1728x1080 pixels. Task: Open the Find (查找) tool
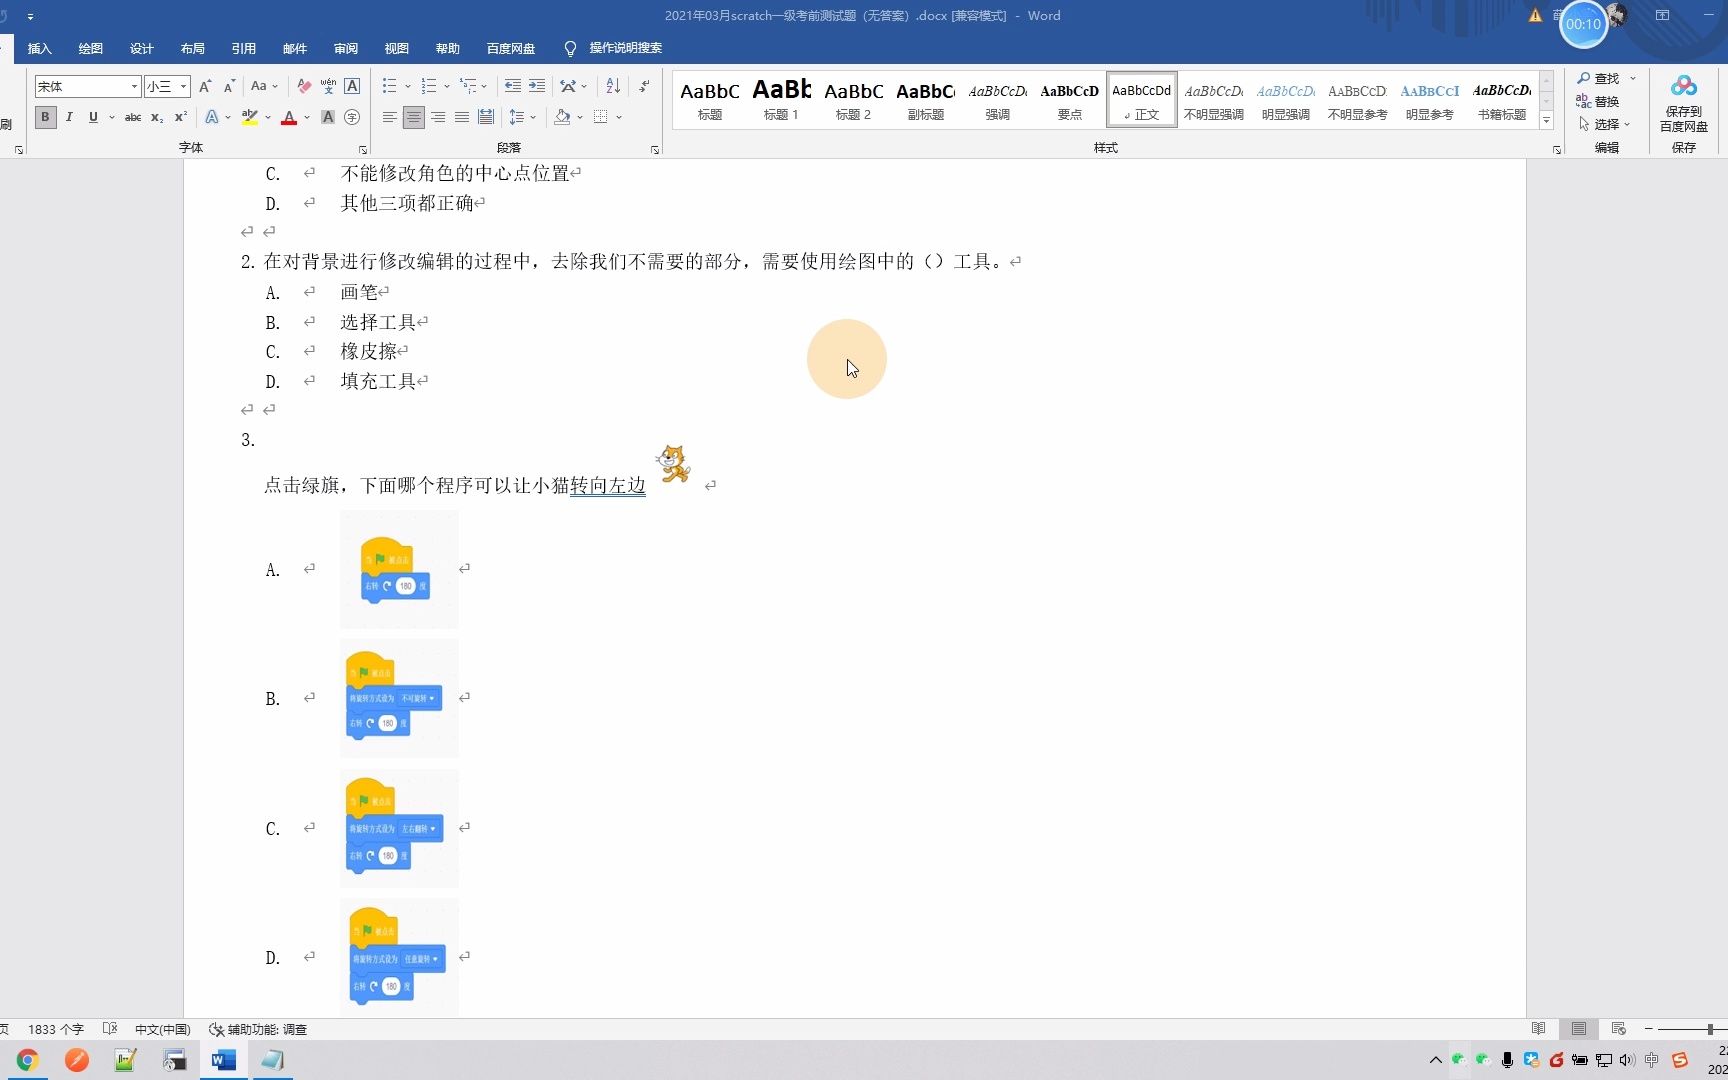[1600, 78]
